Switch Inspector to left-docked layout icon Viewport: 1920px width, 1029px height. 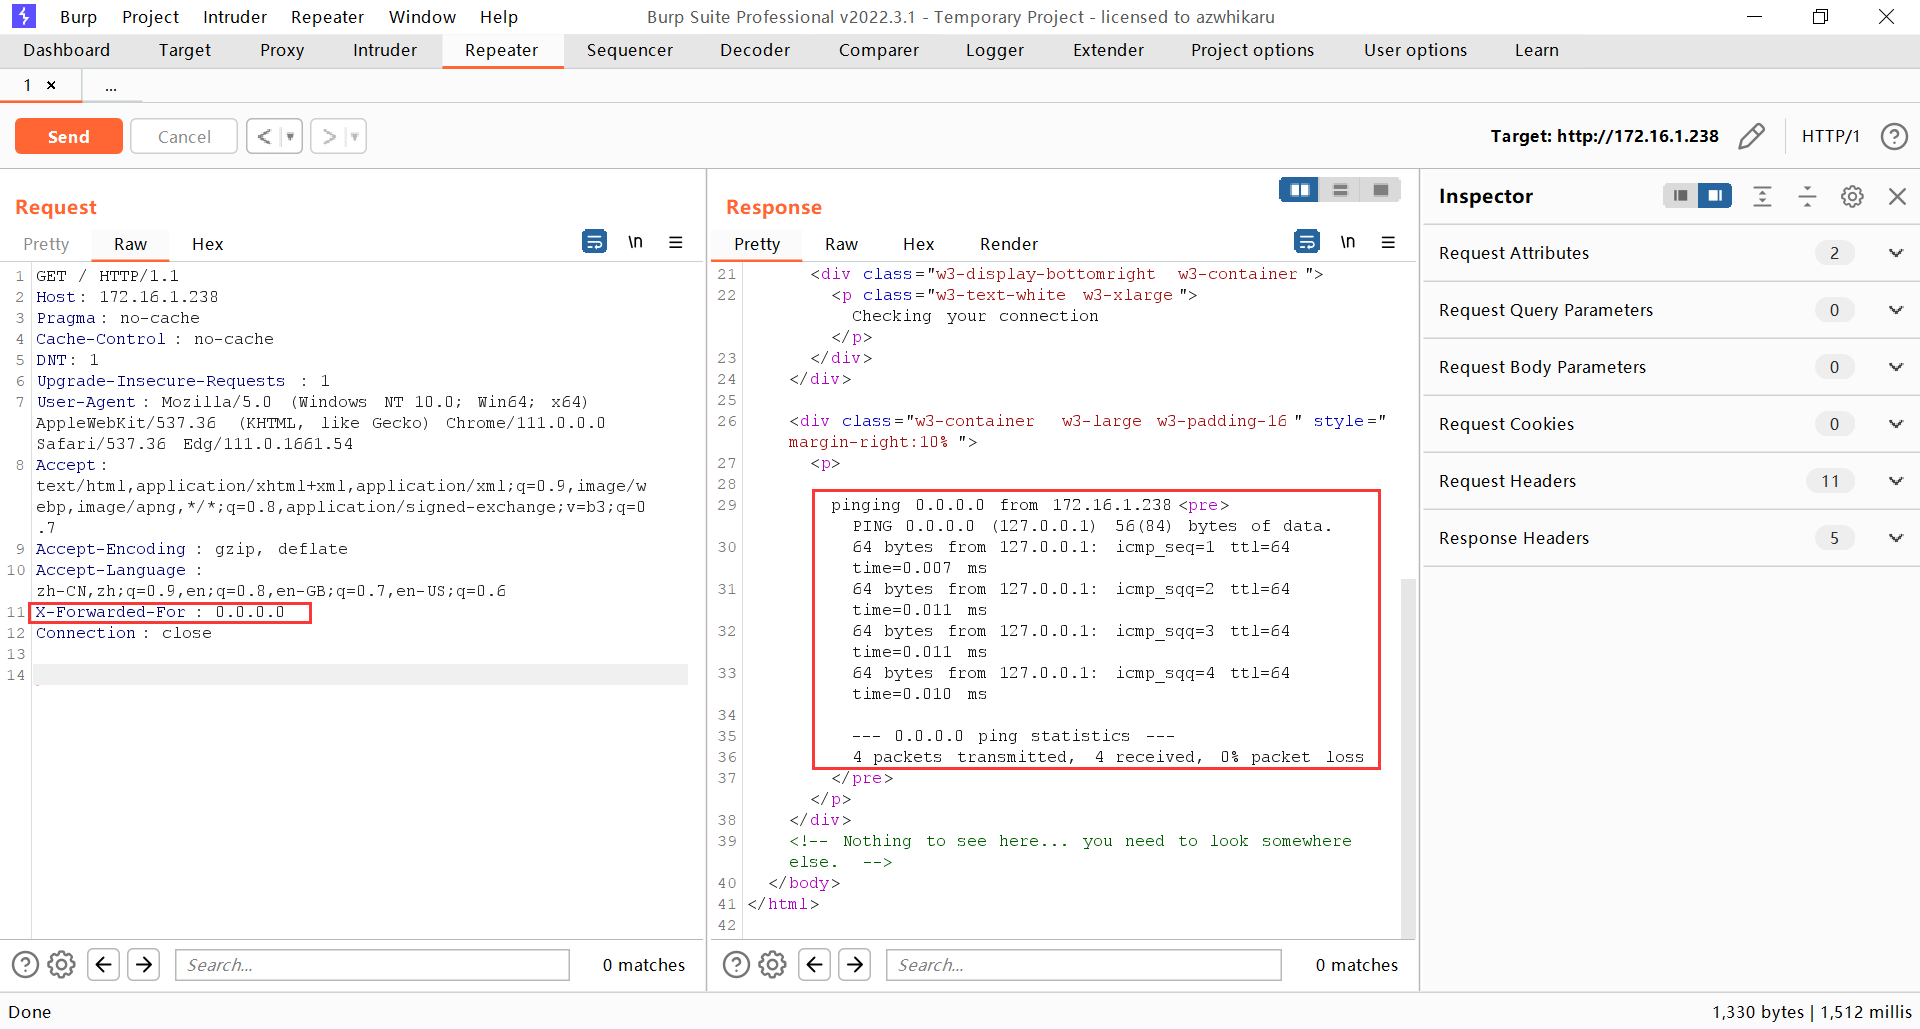(1680, 196)
